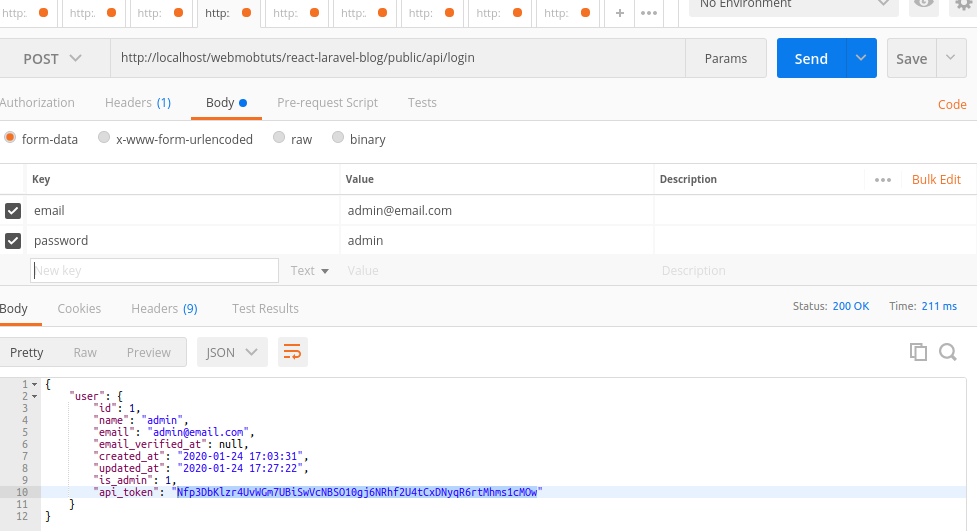This screenshot has height=531, width=977.
Task: Open the manage environments gear icon
Action: pos(964,5)
